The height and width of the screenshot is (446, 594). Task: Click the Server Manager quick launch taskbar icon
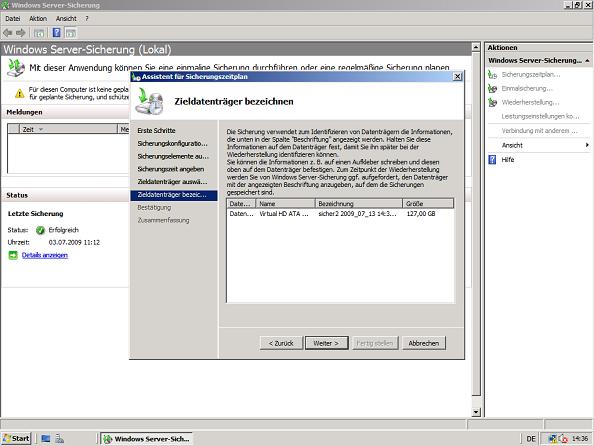[x=59, y=438]
